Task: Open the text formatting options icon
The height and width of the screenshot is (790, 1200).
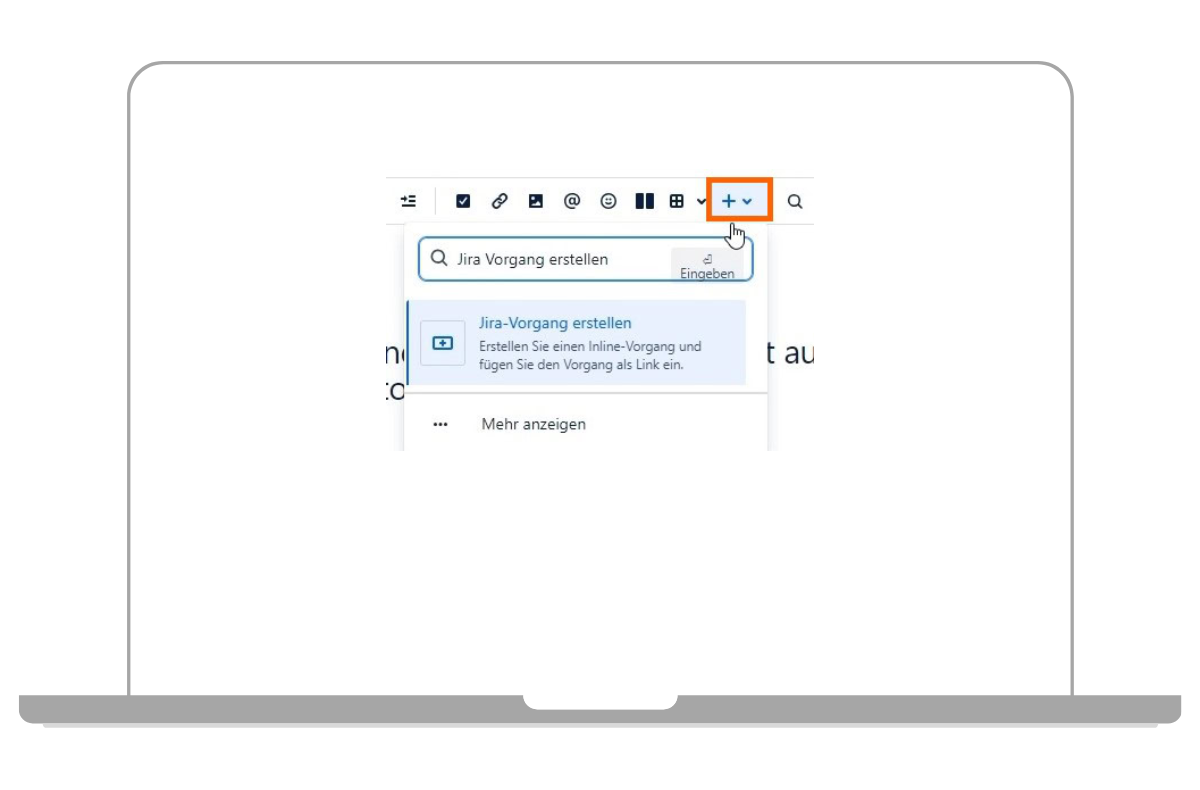Action: point(407,200)
